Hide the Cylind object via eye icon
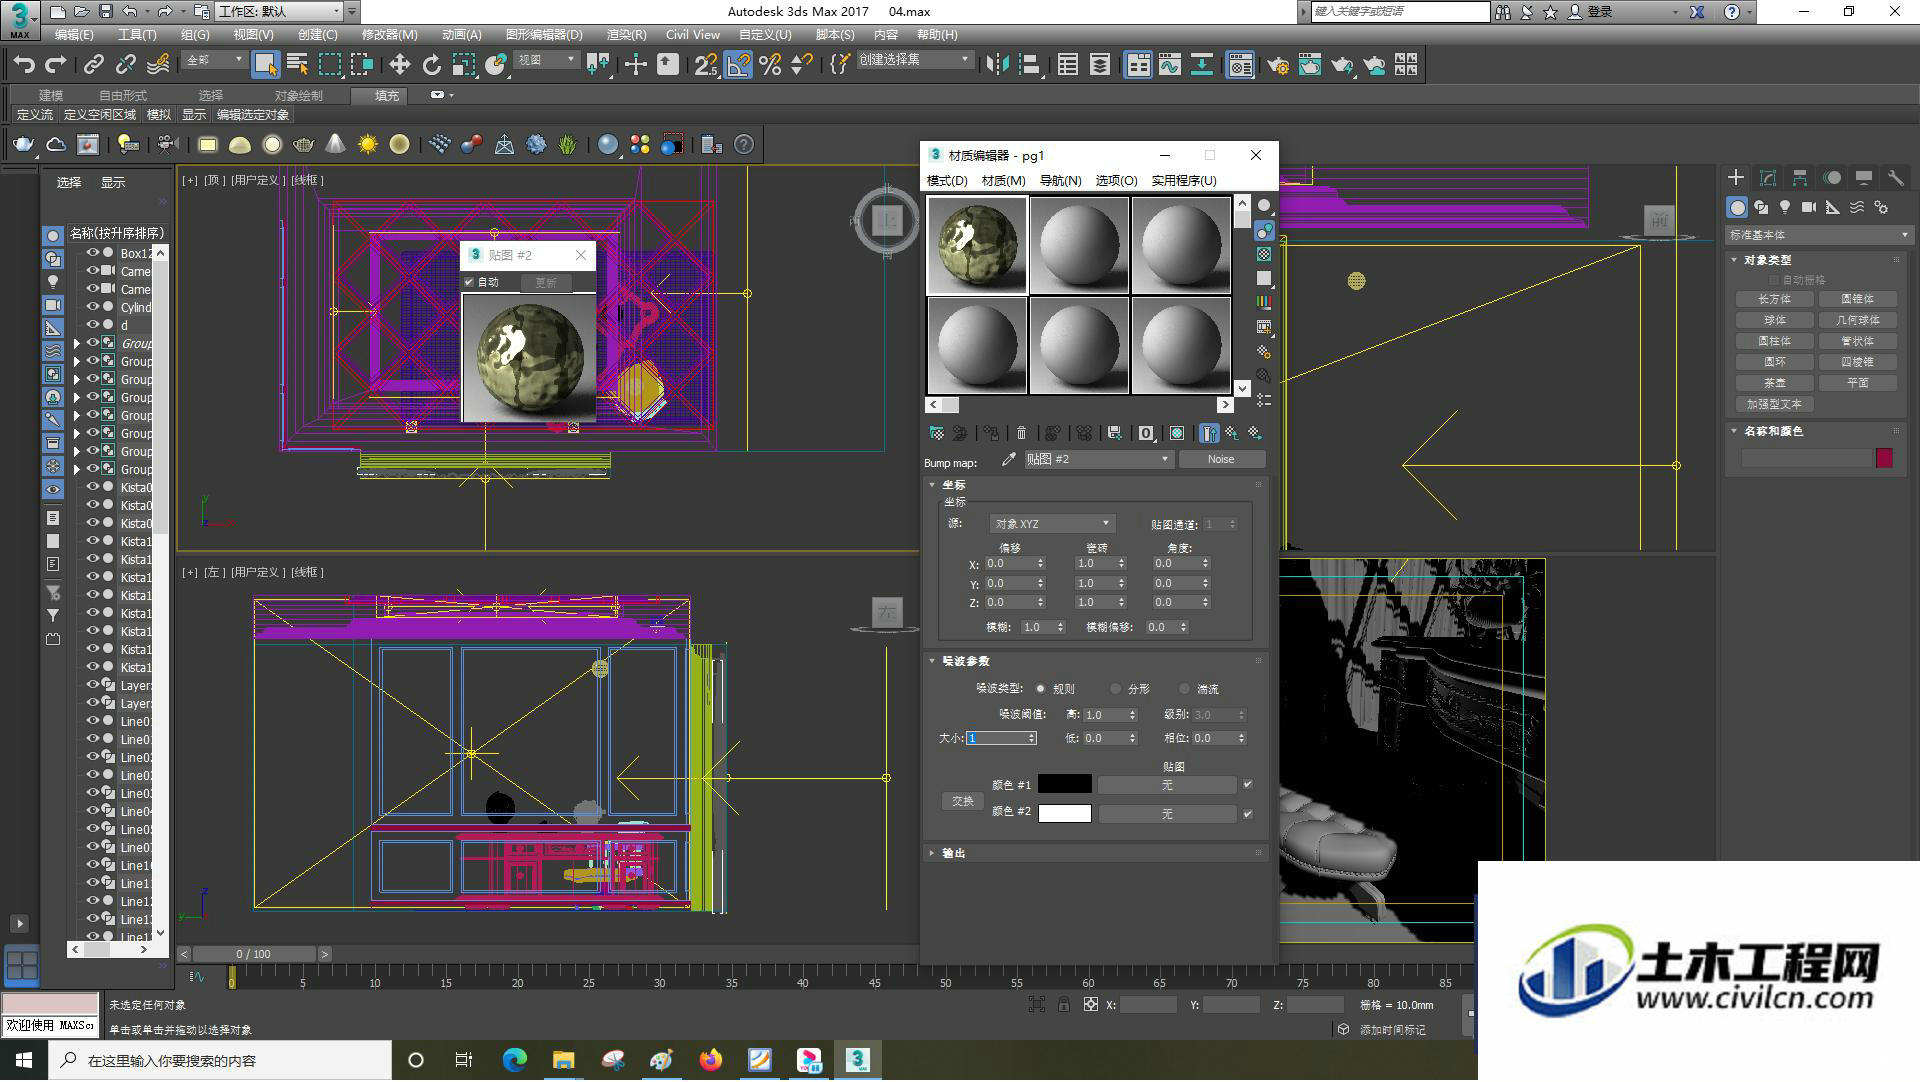Screen dimensions: 1920x1082 click(92, 307)
